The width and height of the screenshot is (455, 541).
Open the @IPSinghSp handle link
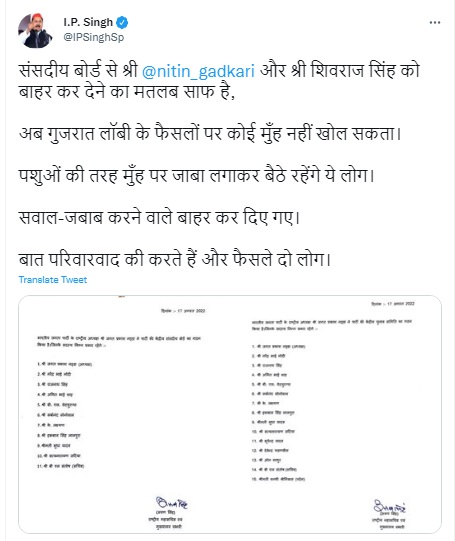click(x=93, y=37)
